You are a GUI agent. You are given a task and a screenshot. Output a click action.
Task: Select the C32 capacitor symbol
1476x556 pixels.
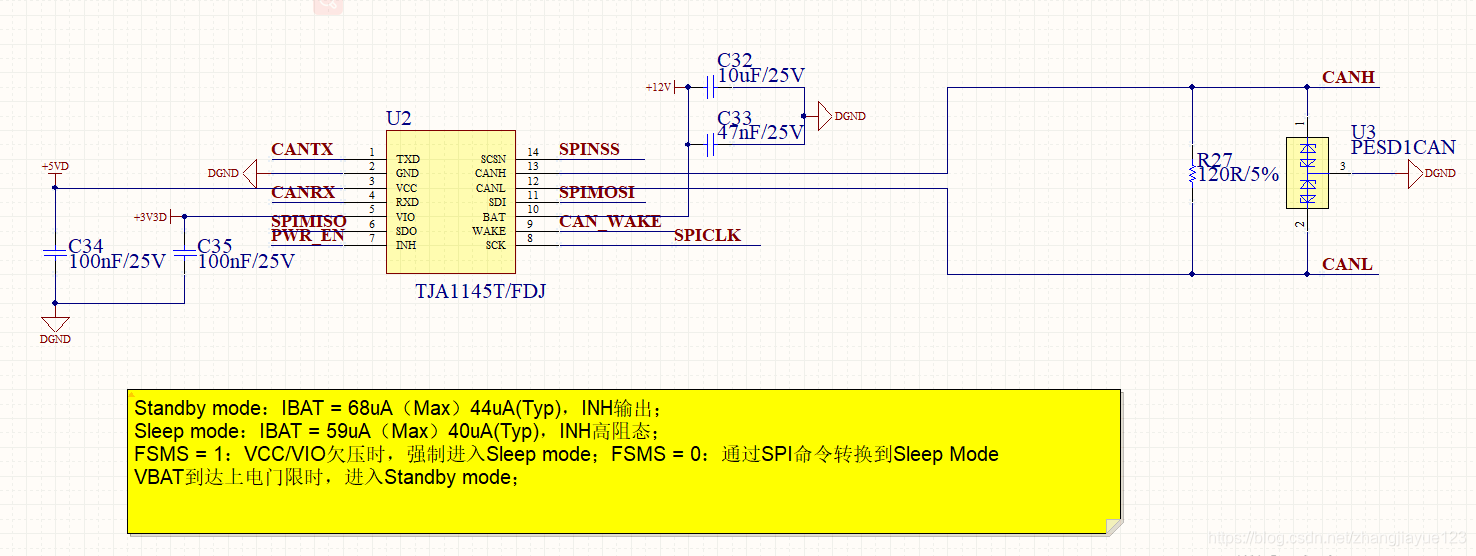click(x=710, y=88)
